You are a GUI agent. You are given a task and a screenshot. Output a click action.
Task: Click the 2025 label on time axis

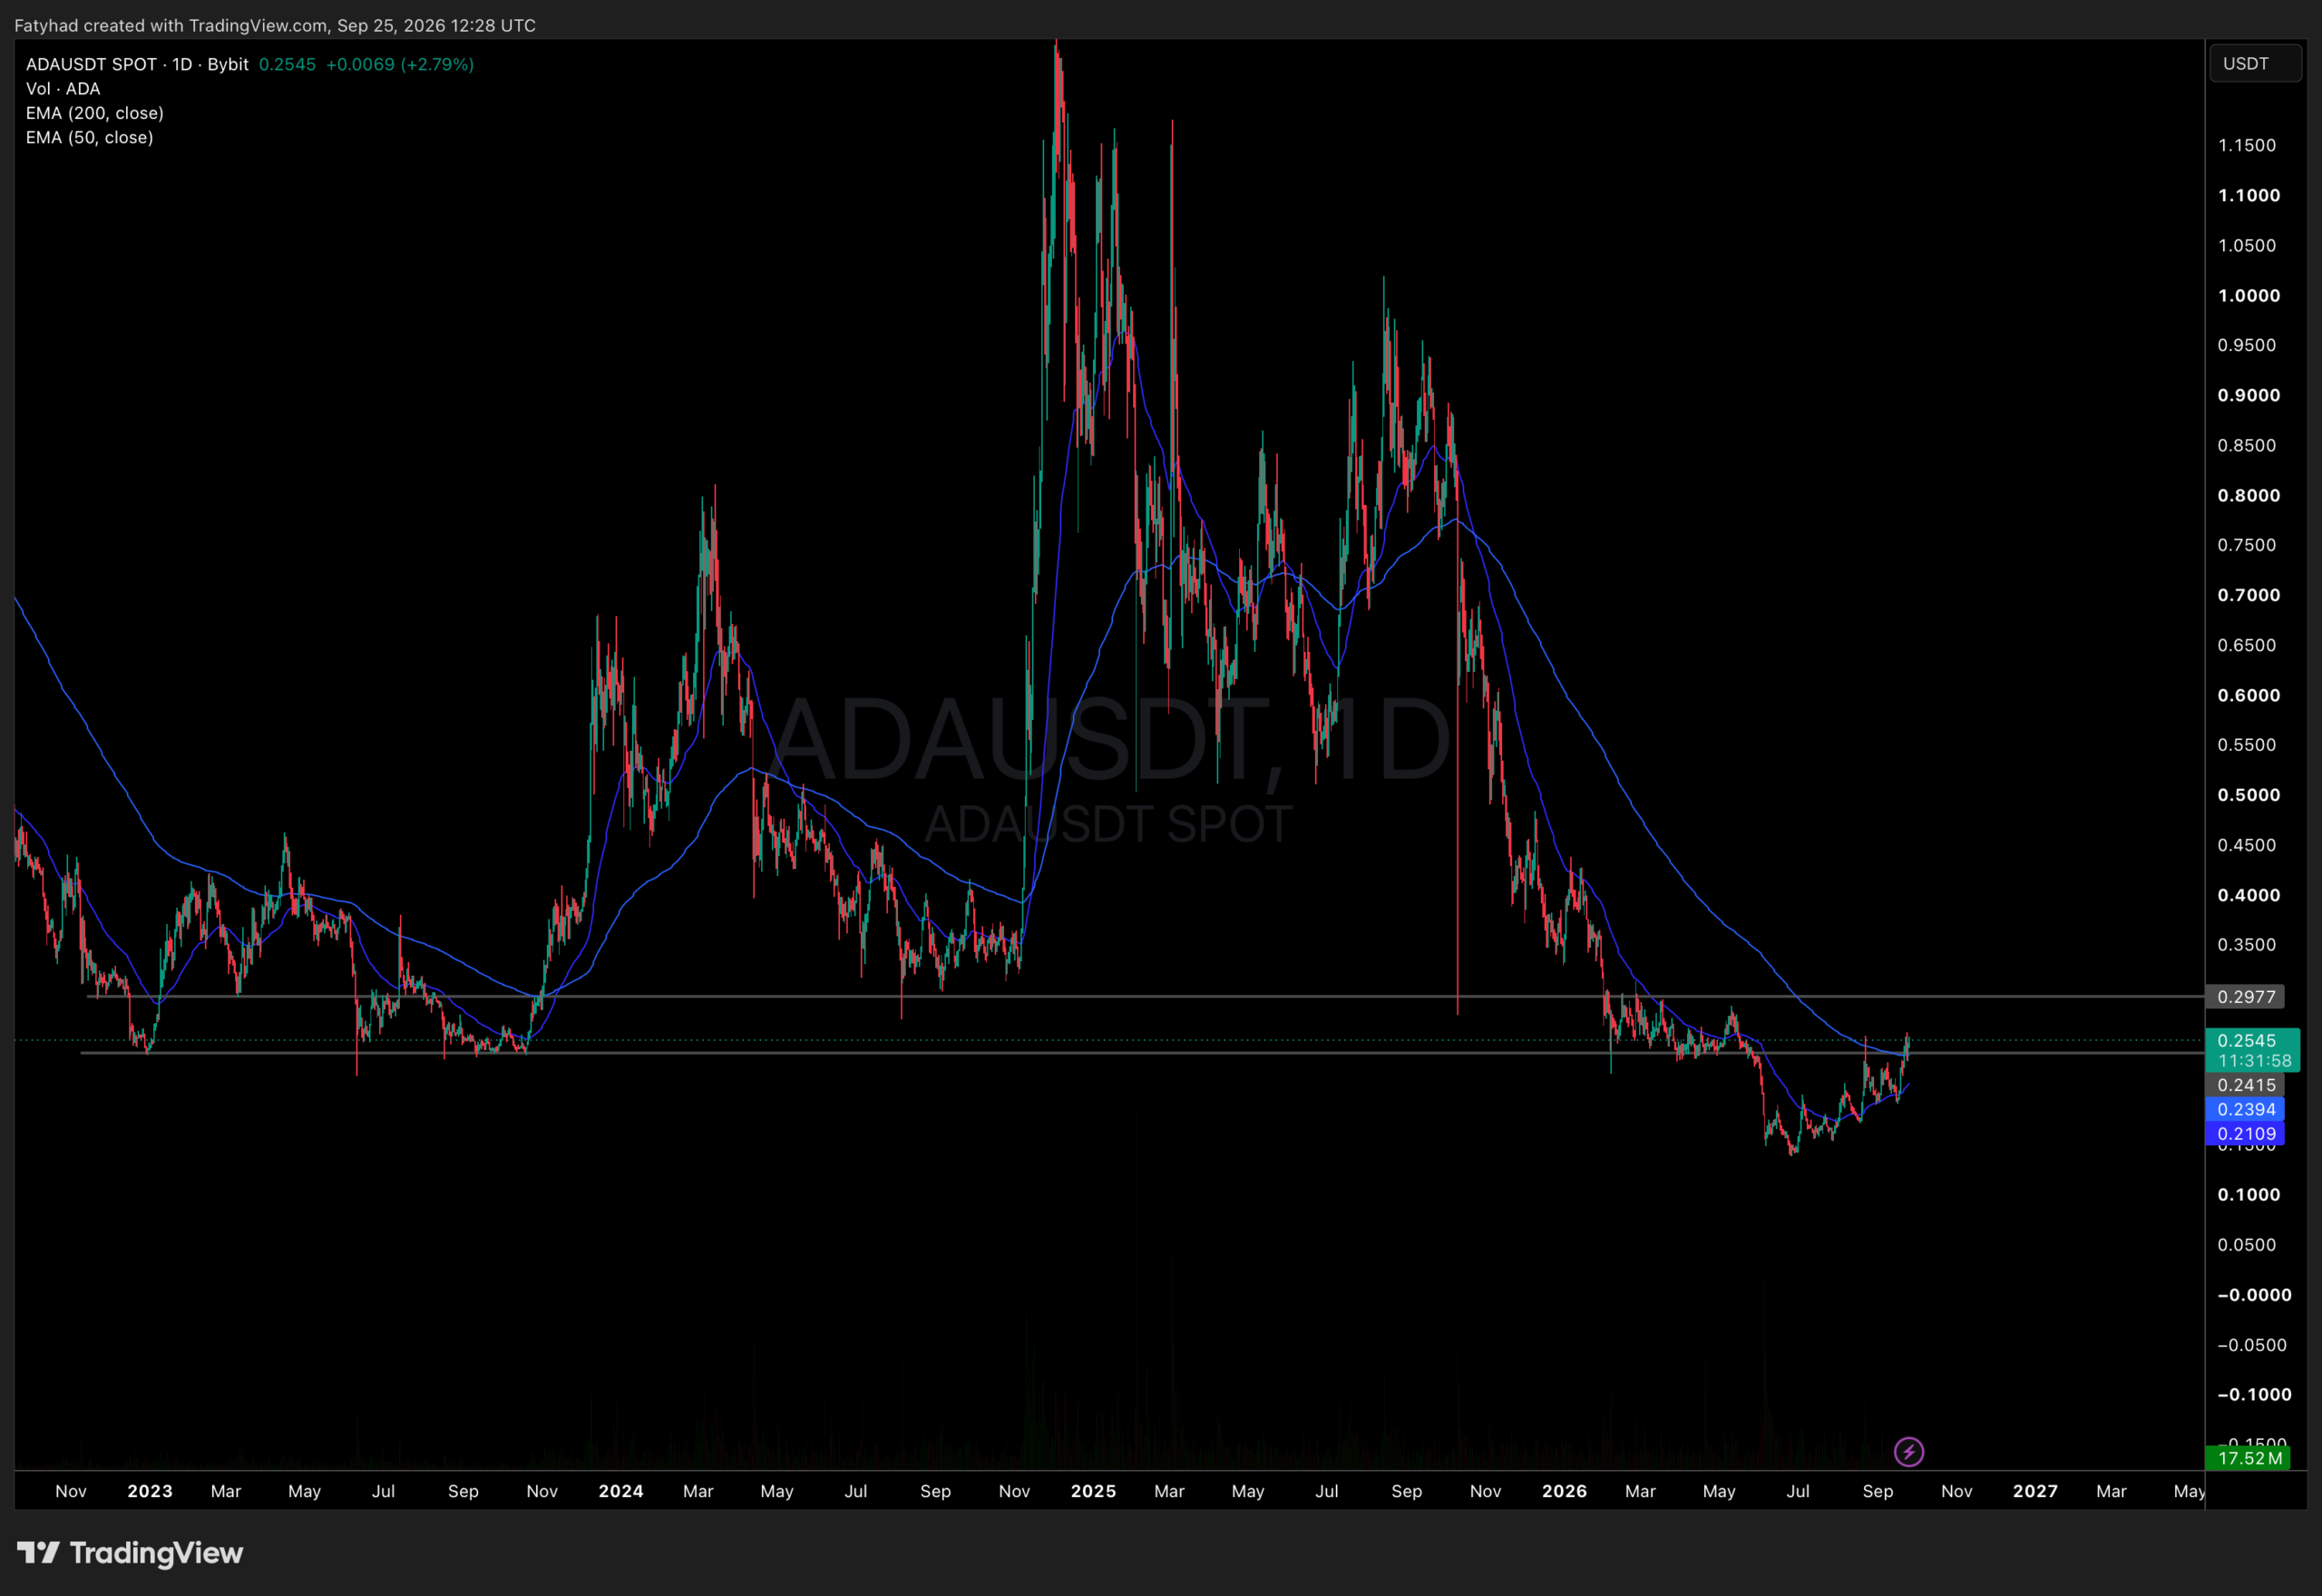click(1093, 1491)
